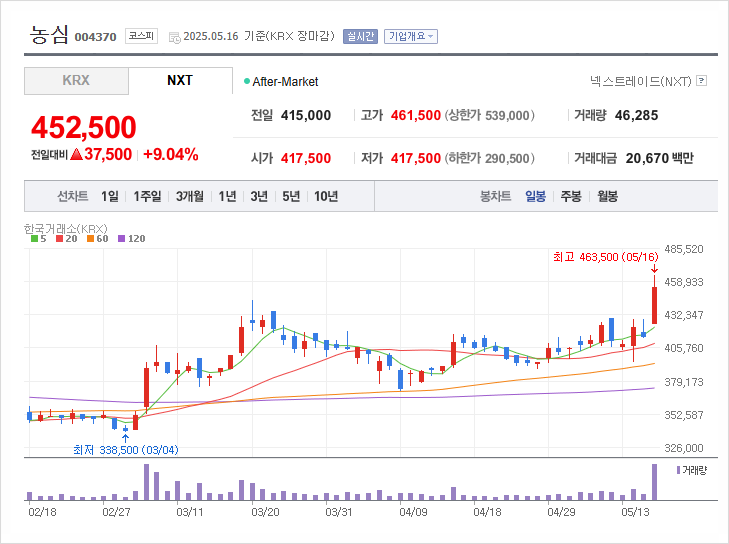Click the 04/09 date axis label
This screenshot has height=544, width=729.
(413, 512)
